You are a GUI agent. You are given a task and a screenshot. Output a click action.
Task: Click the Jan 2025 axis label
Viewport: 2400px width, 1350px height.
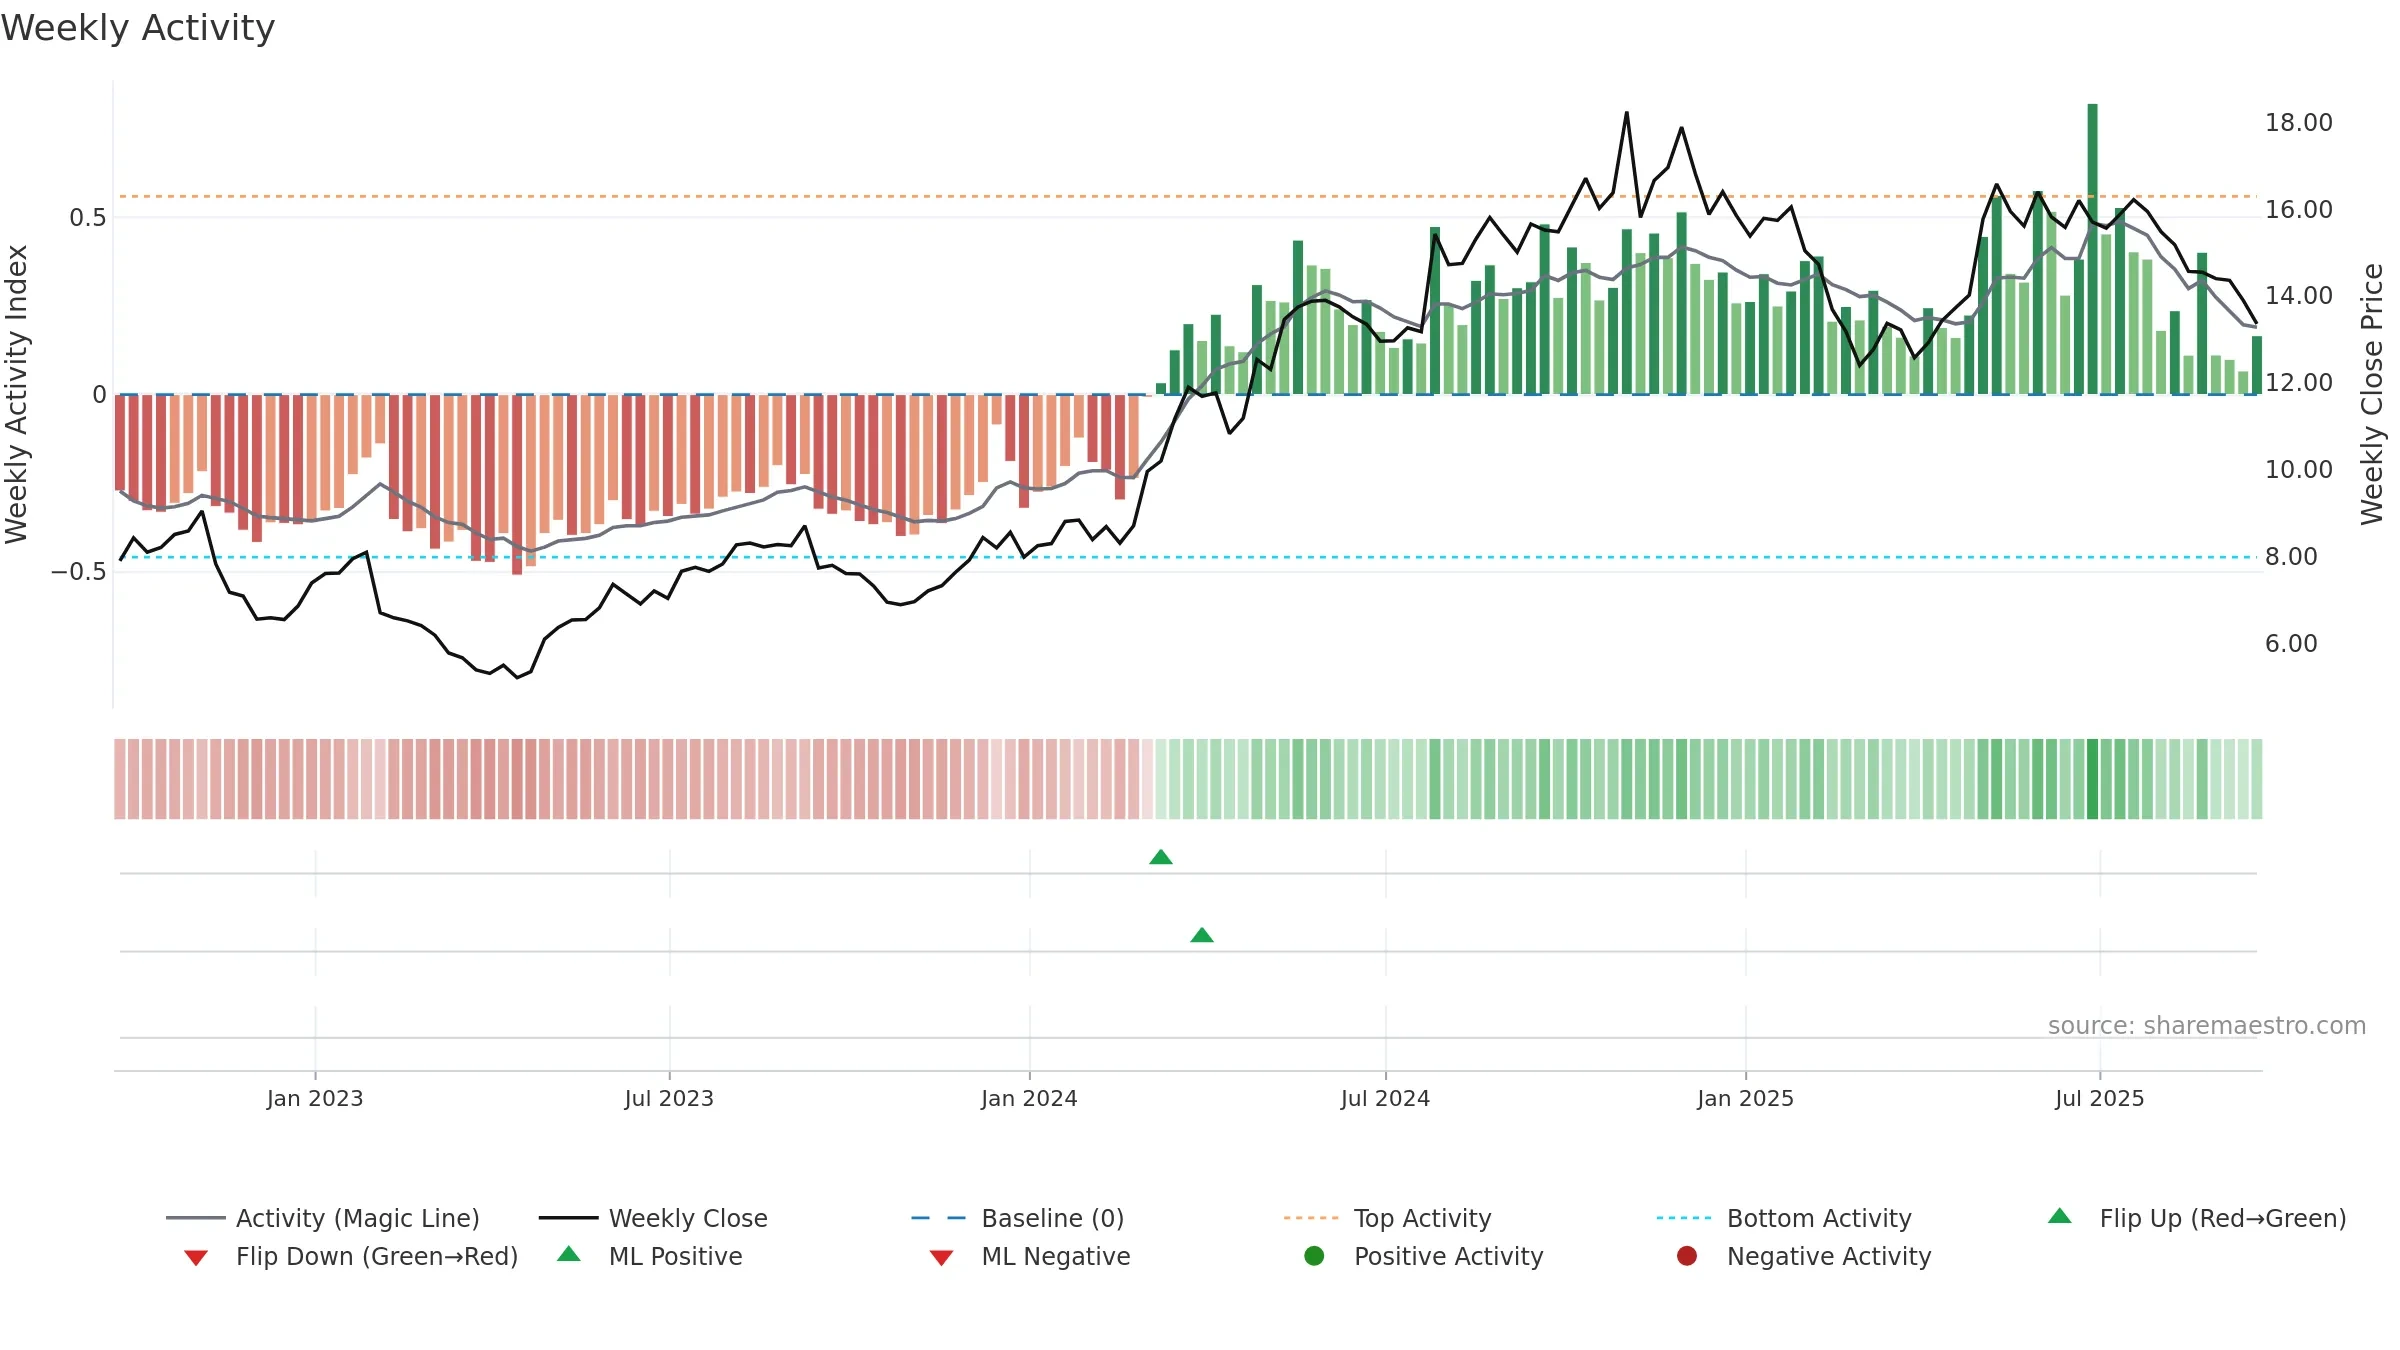click(1745, 1098)
